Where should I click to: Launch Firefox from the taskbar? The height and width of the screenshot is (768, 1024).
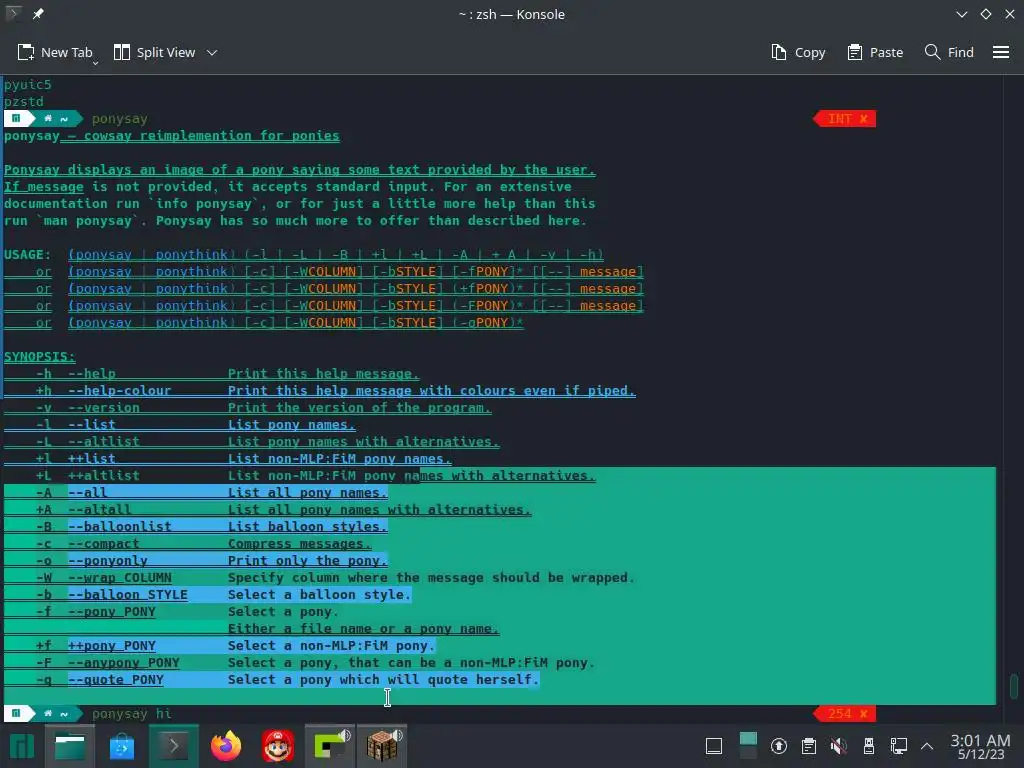[226, 746]
